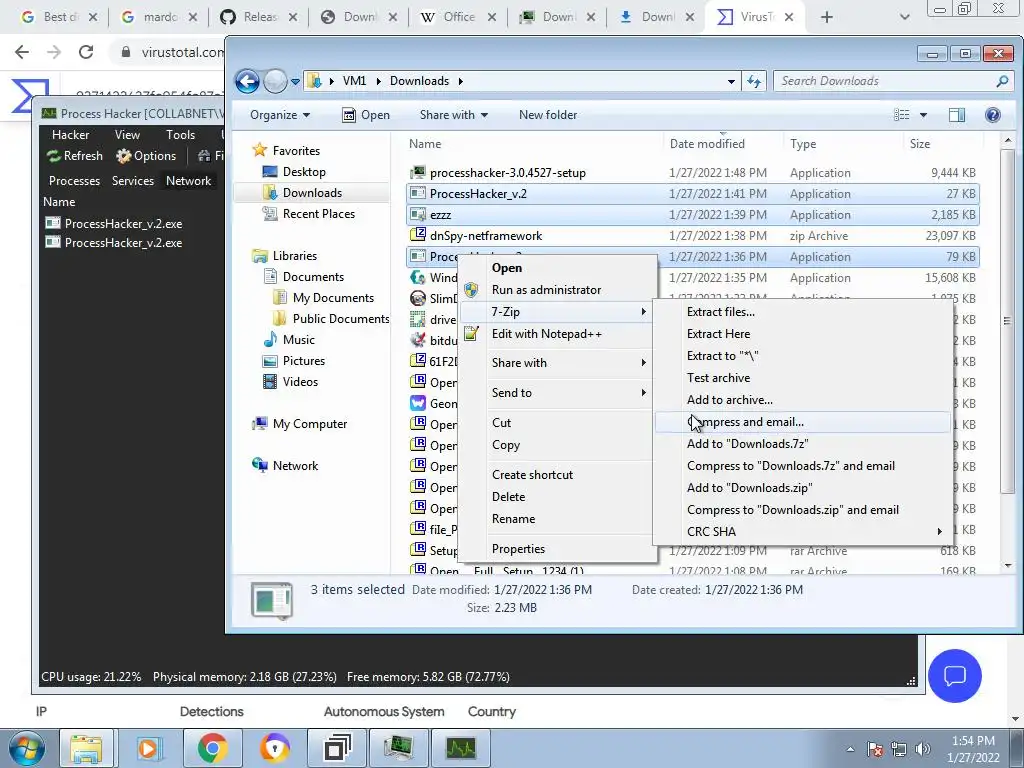Click the Open toolbar button in Explorer
Screen dimensions: 1024x768
(366, 115)
